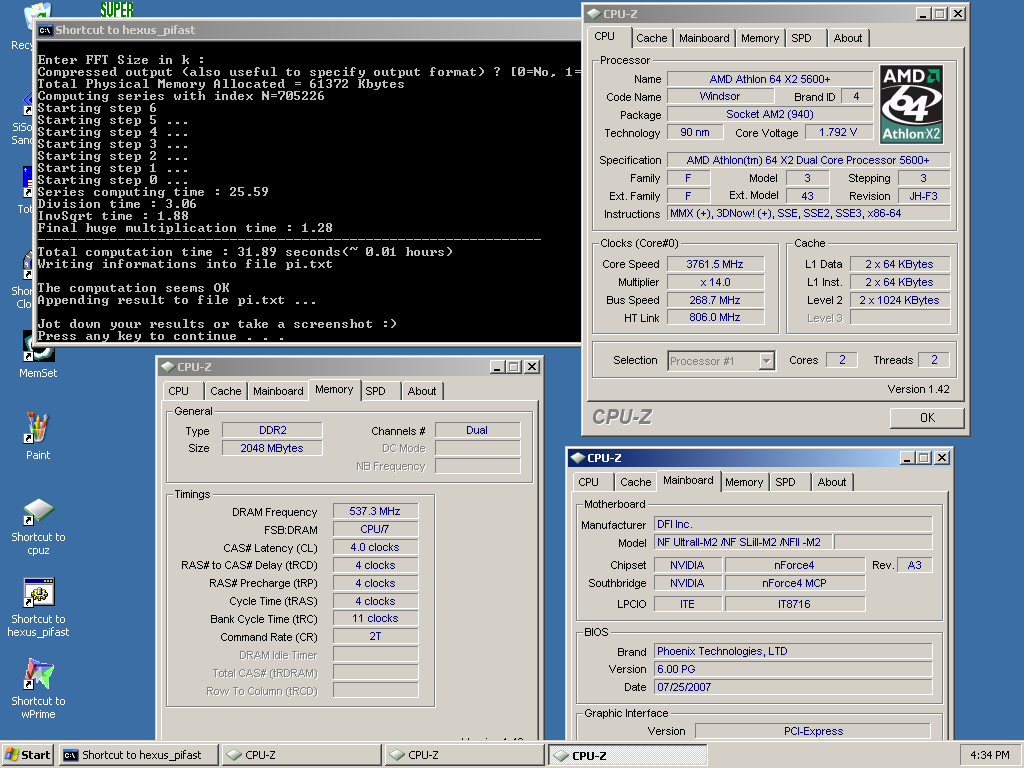Select Memory tab in mainboard CPU-Z window
The width and height of the screenshot is (1024, 768).
(x=744, y=482)
